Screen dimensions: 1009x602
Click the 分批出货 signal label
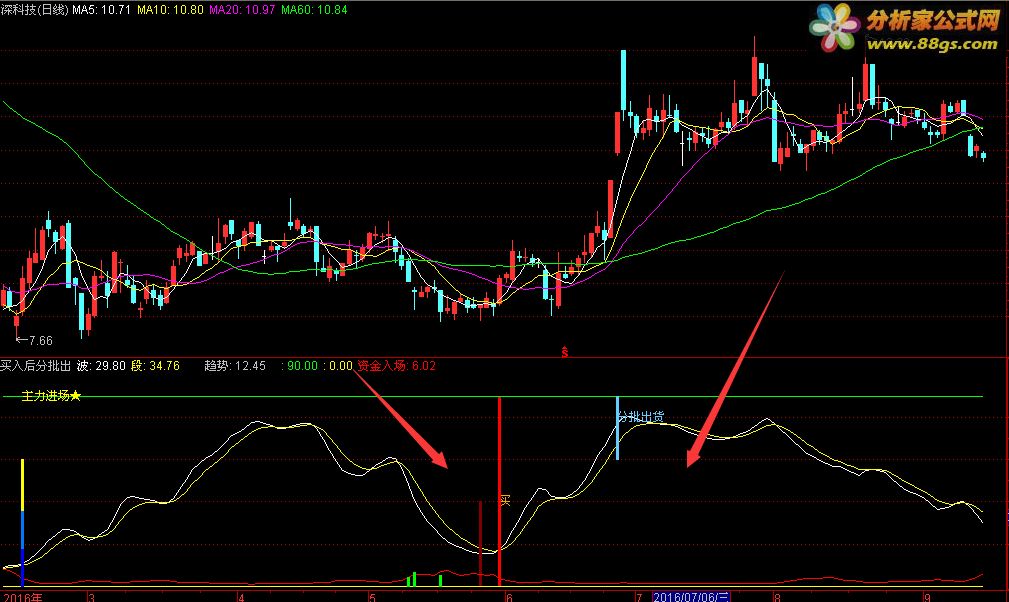(640, 417)
